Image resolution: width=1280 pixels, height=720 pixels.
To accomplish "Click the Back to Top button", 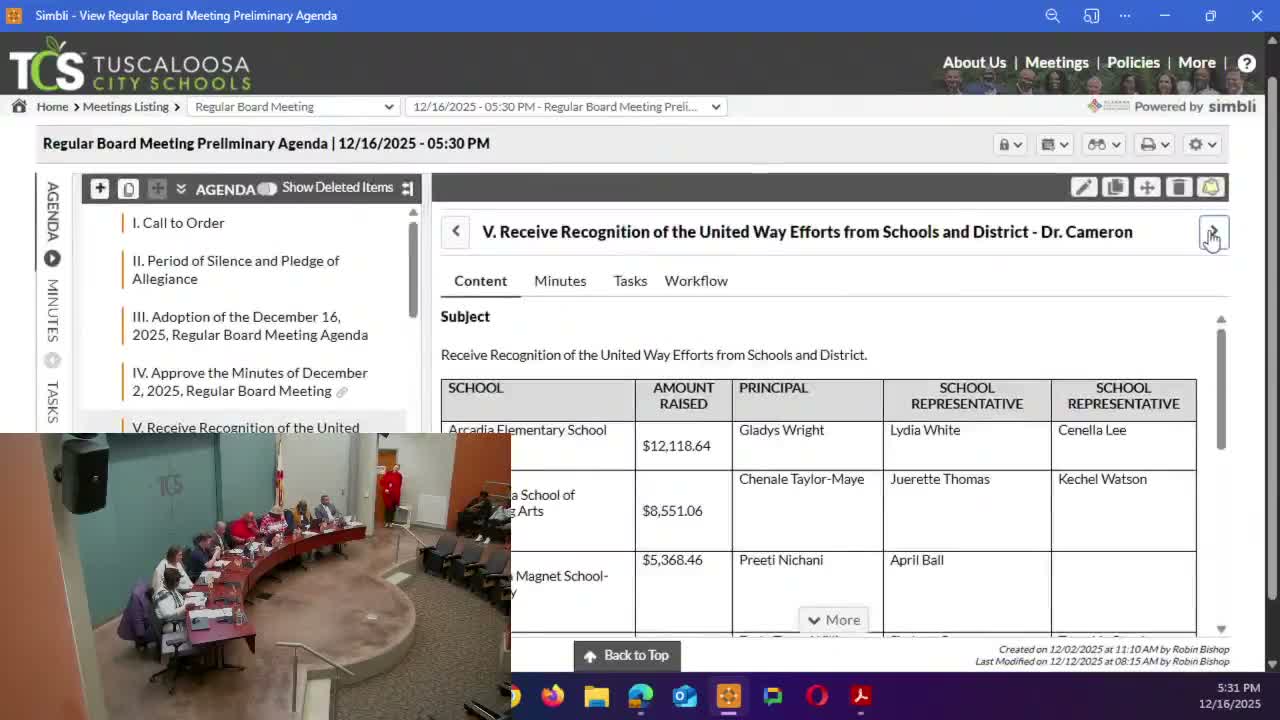I will pyautogui.click(x=627, y=655).
